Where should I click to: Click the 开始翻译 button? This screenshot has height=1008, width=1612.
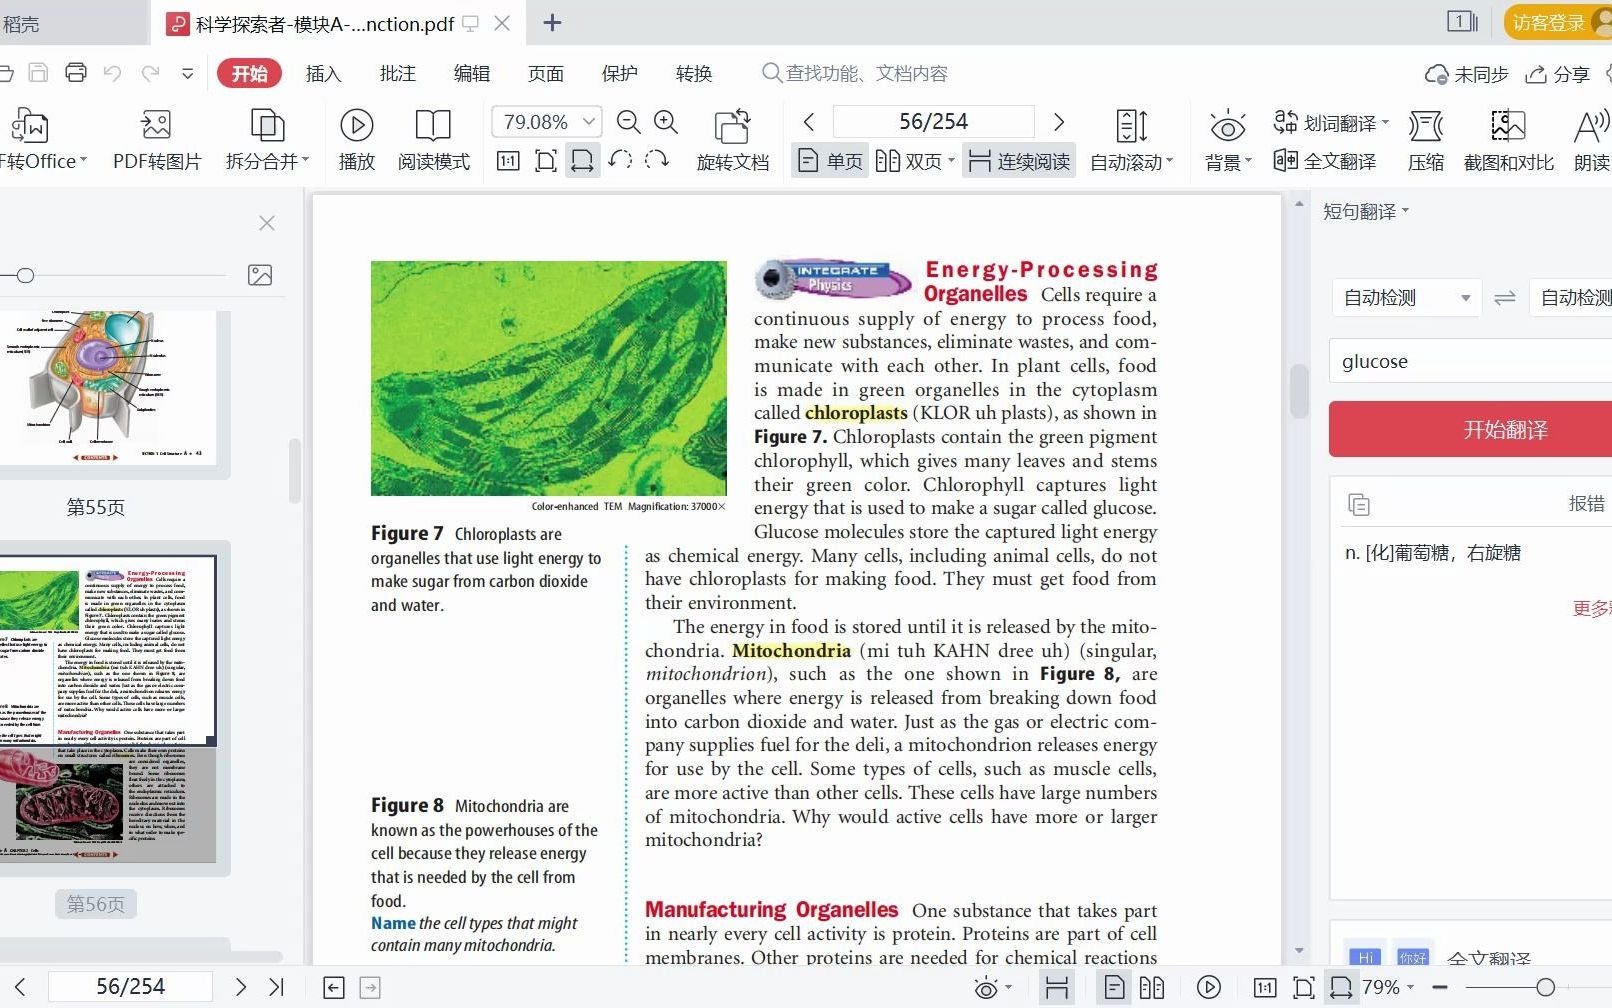pos(1470,429)
